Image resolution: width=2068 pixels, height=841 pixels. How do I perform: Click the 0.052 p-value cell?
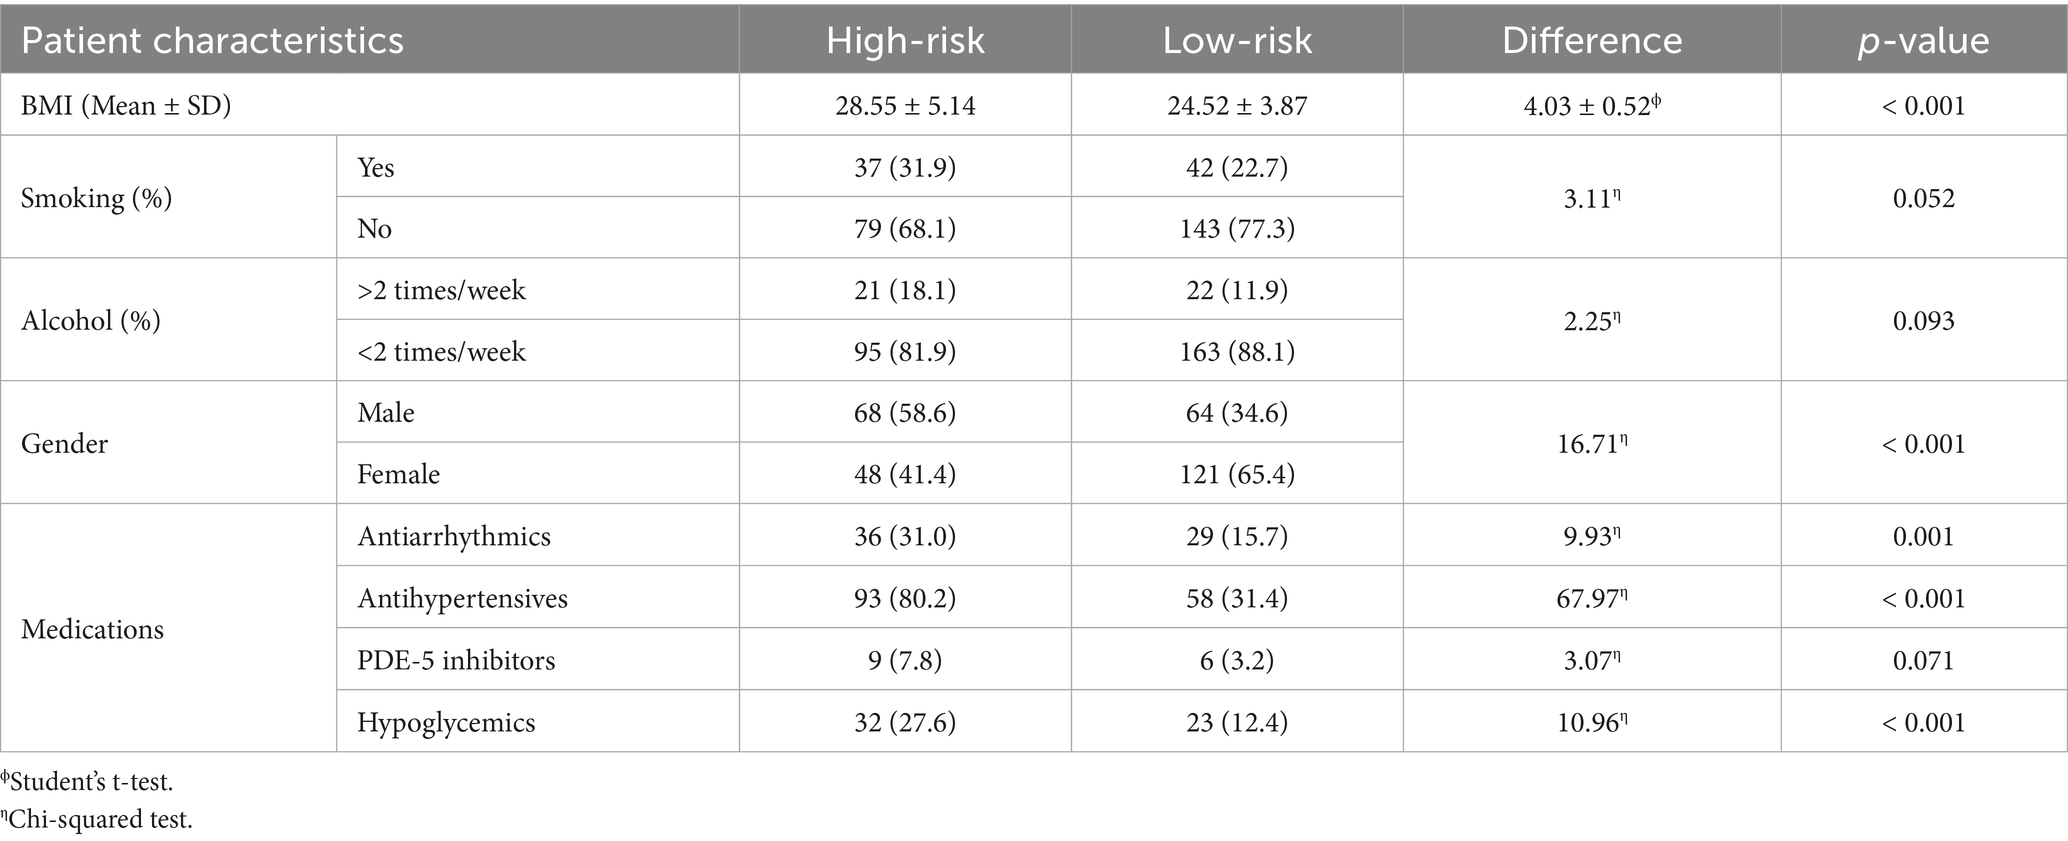tap(1923, 198)
